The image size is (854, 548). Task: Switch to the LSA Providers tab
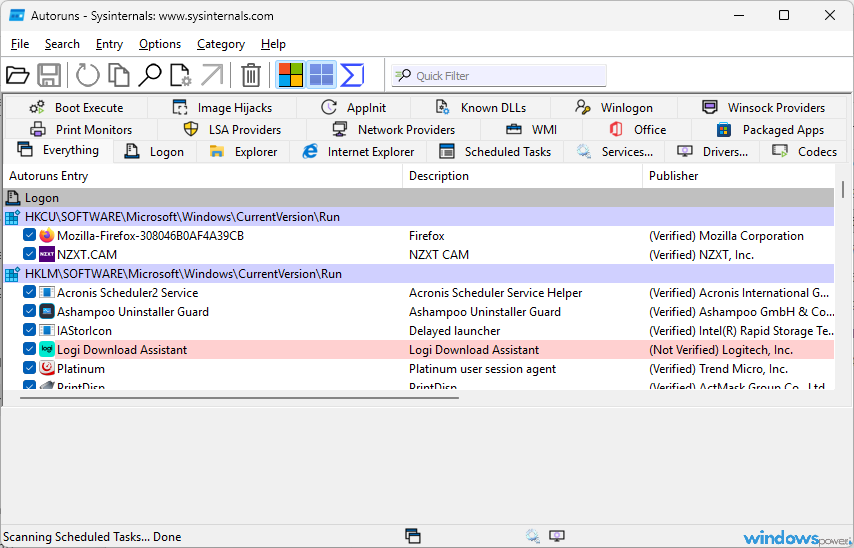pyautogui.click(x=233, y=130)
